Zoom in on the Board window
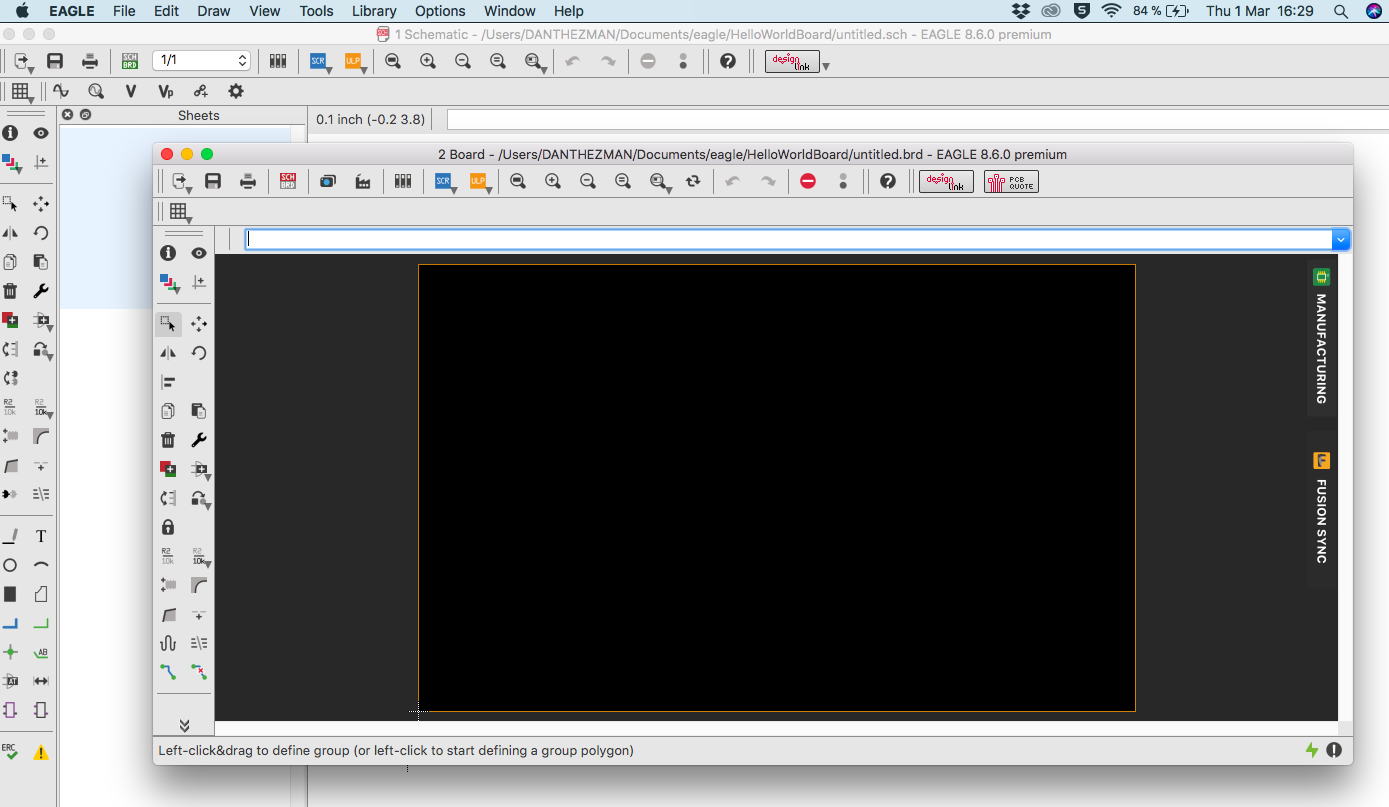The image size is (1389, 807). click(x=553, y=181)
